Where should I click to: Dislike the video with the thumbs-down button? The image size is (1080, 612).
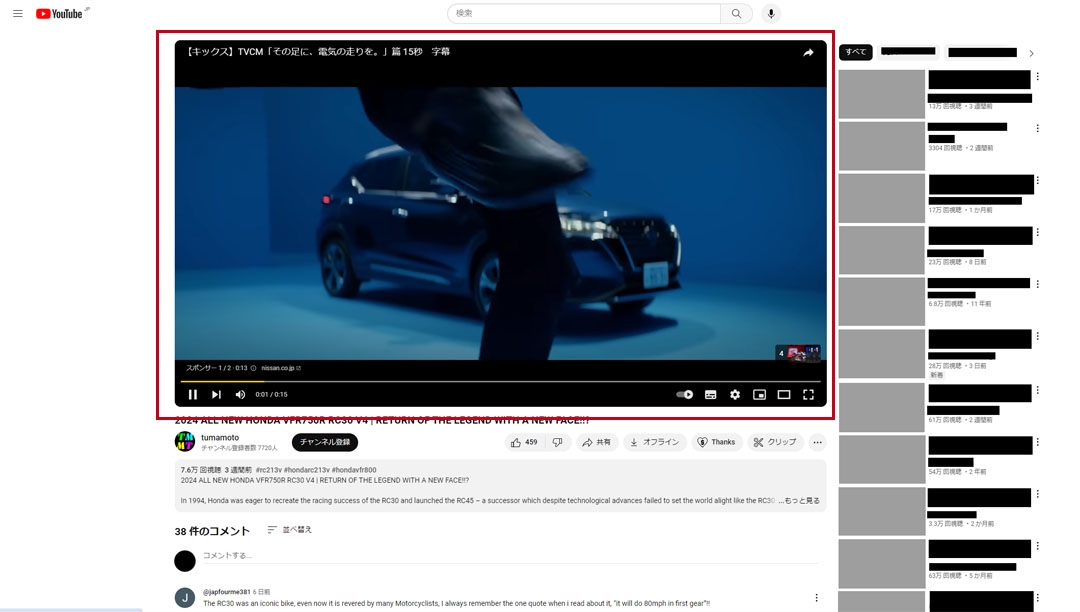[557, 442]
